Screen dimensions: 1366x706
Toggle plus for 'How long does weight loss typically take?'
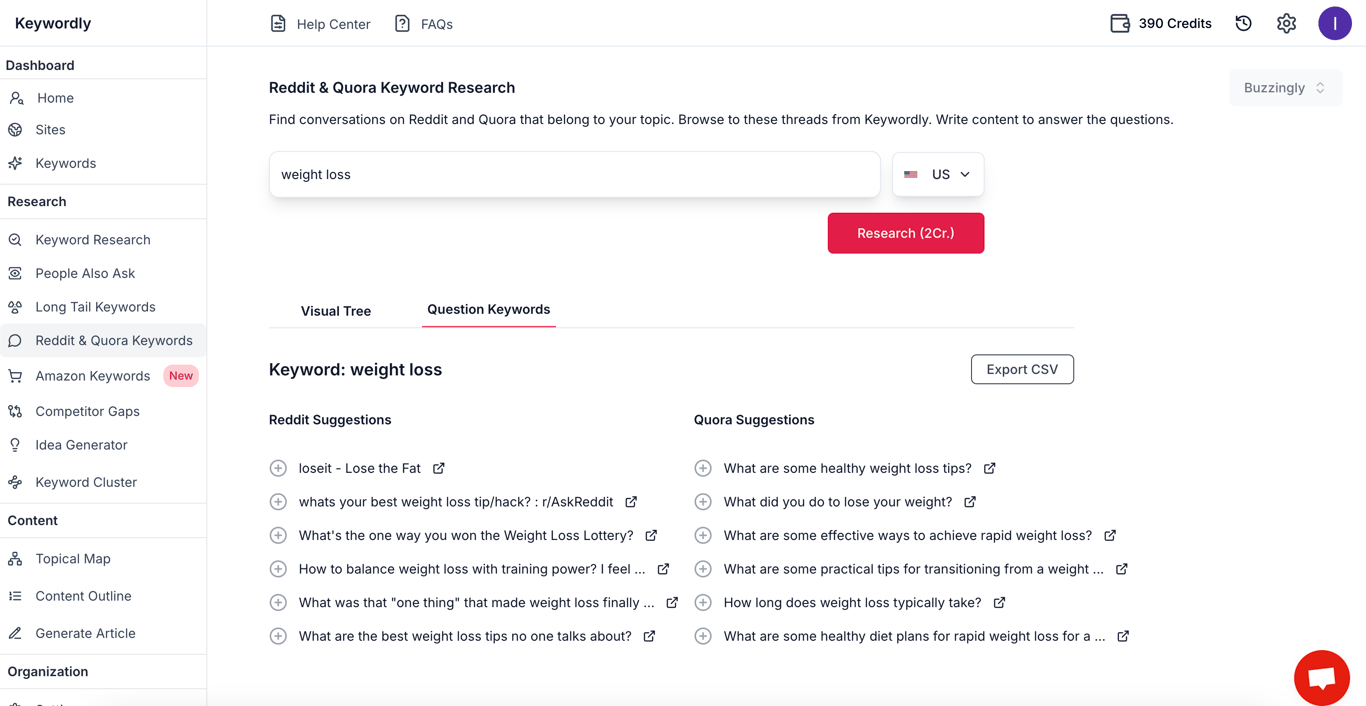(x=703, y=603)
